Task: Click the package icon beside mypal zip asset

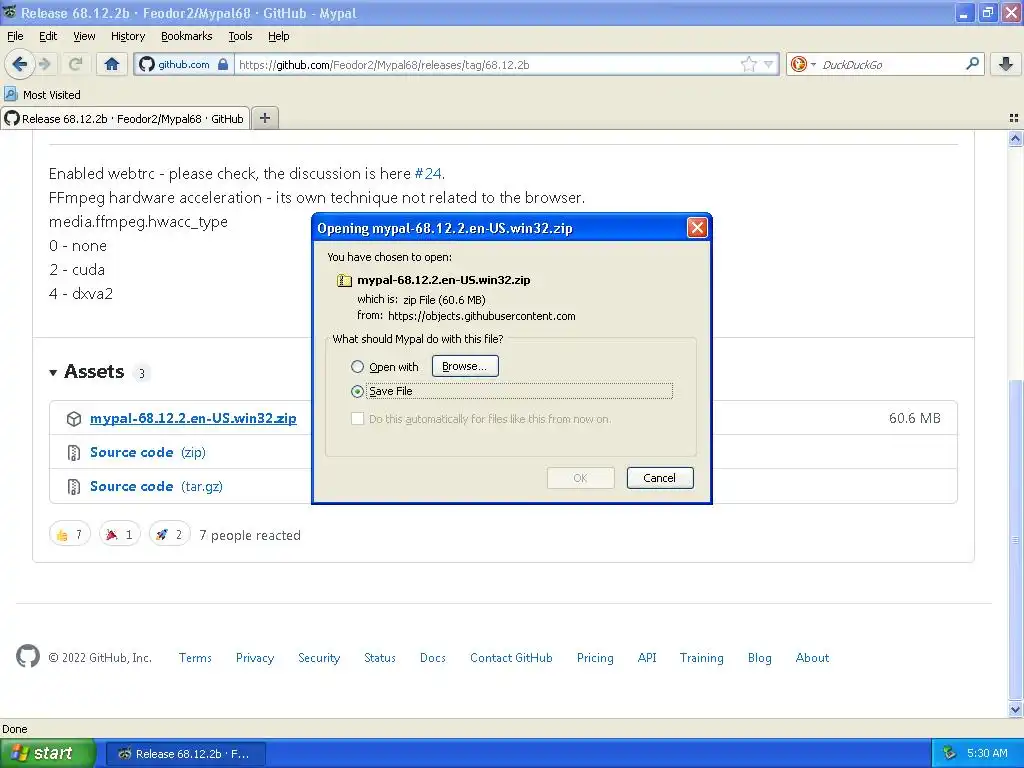Action: coord(74,419)
